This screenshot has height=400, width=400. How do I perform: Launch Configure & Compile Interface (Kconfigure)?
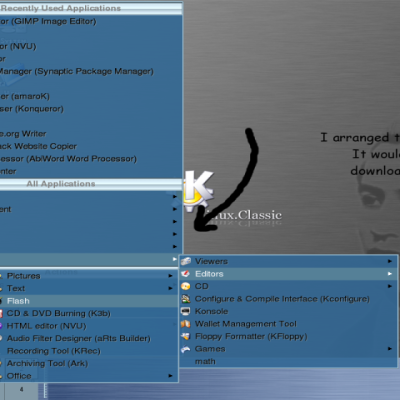288,299
